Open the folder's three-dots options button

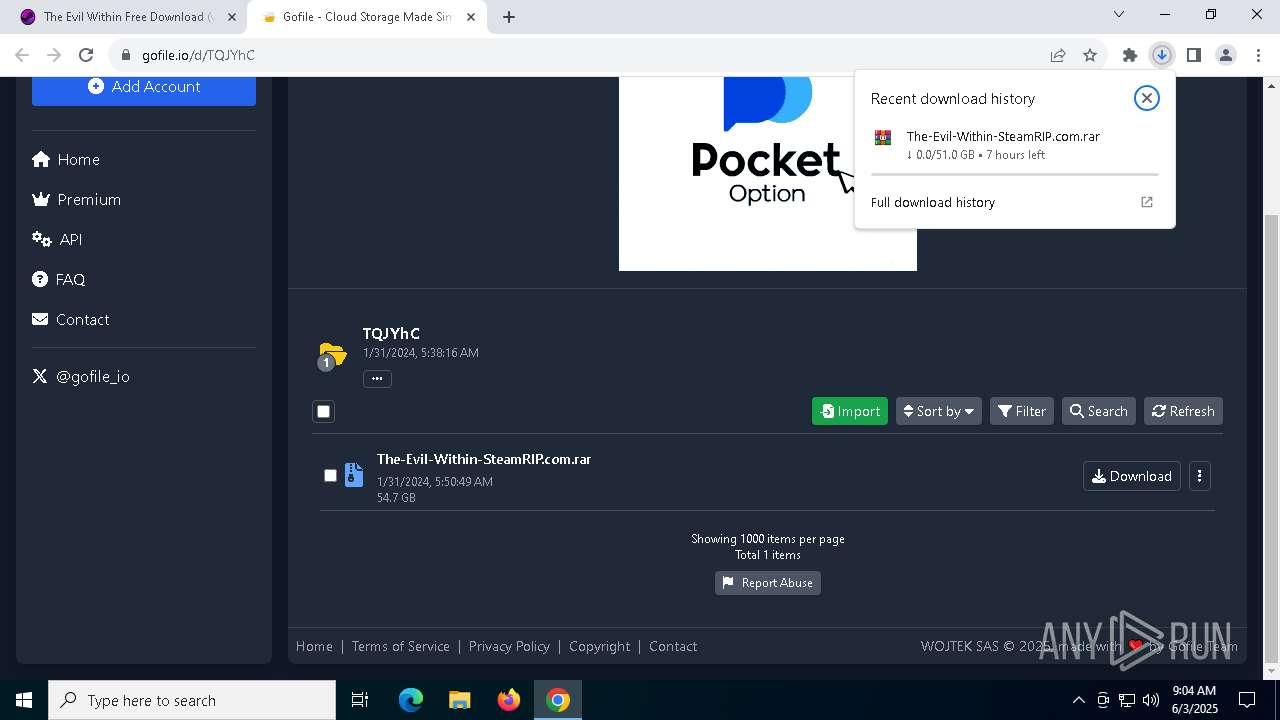377,379
